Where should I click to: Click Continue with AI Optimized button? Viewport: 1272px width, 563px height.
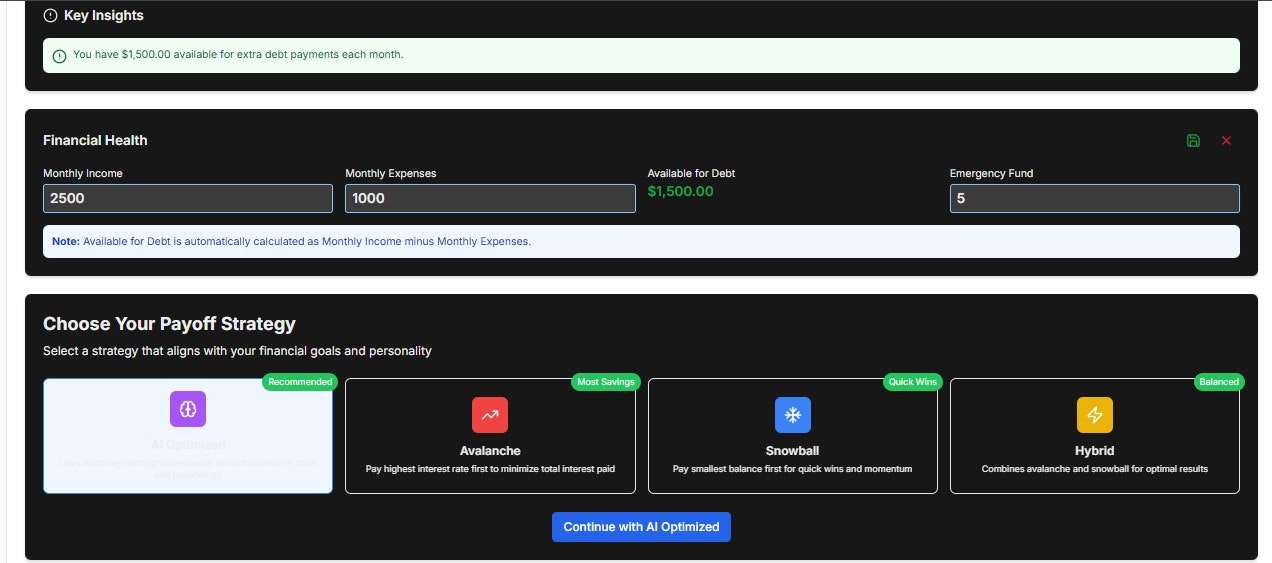[x=641, y=527]
